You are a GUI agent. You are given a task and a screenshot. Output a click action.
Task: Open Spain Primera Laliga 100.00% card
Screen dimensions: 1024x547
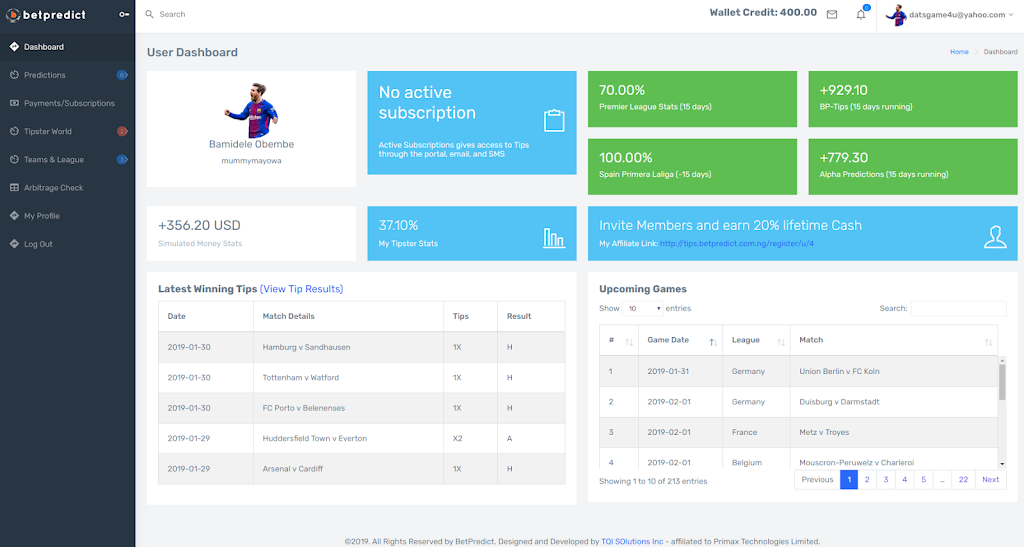tap(692, 166)
